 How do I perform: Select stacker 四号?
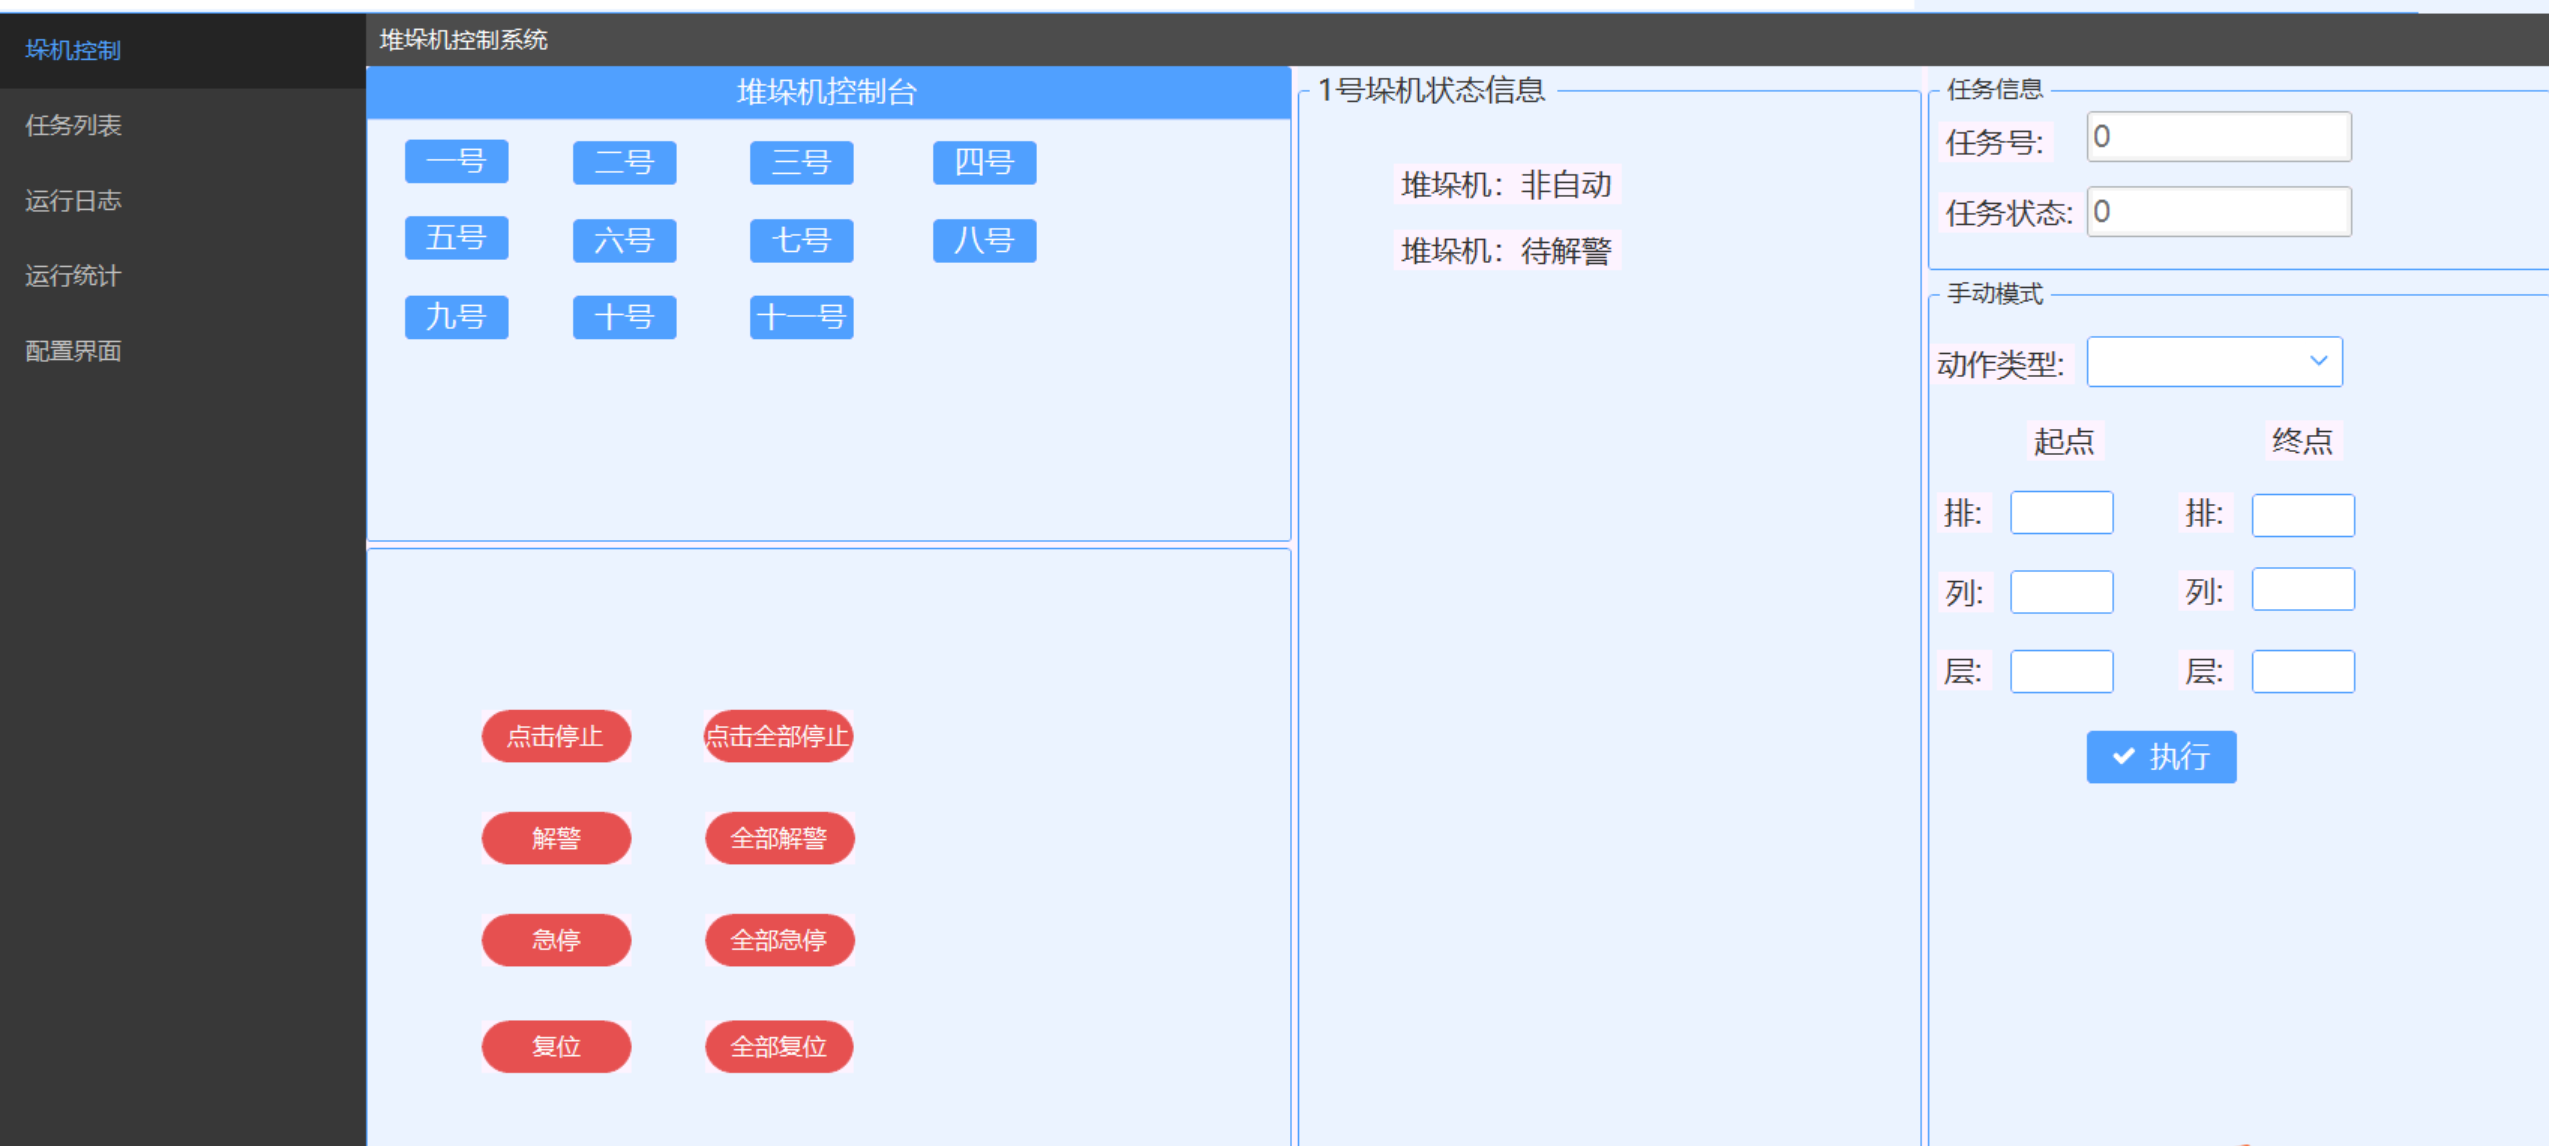pyautogui.click(x=985, y=163)
